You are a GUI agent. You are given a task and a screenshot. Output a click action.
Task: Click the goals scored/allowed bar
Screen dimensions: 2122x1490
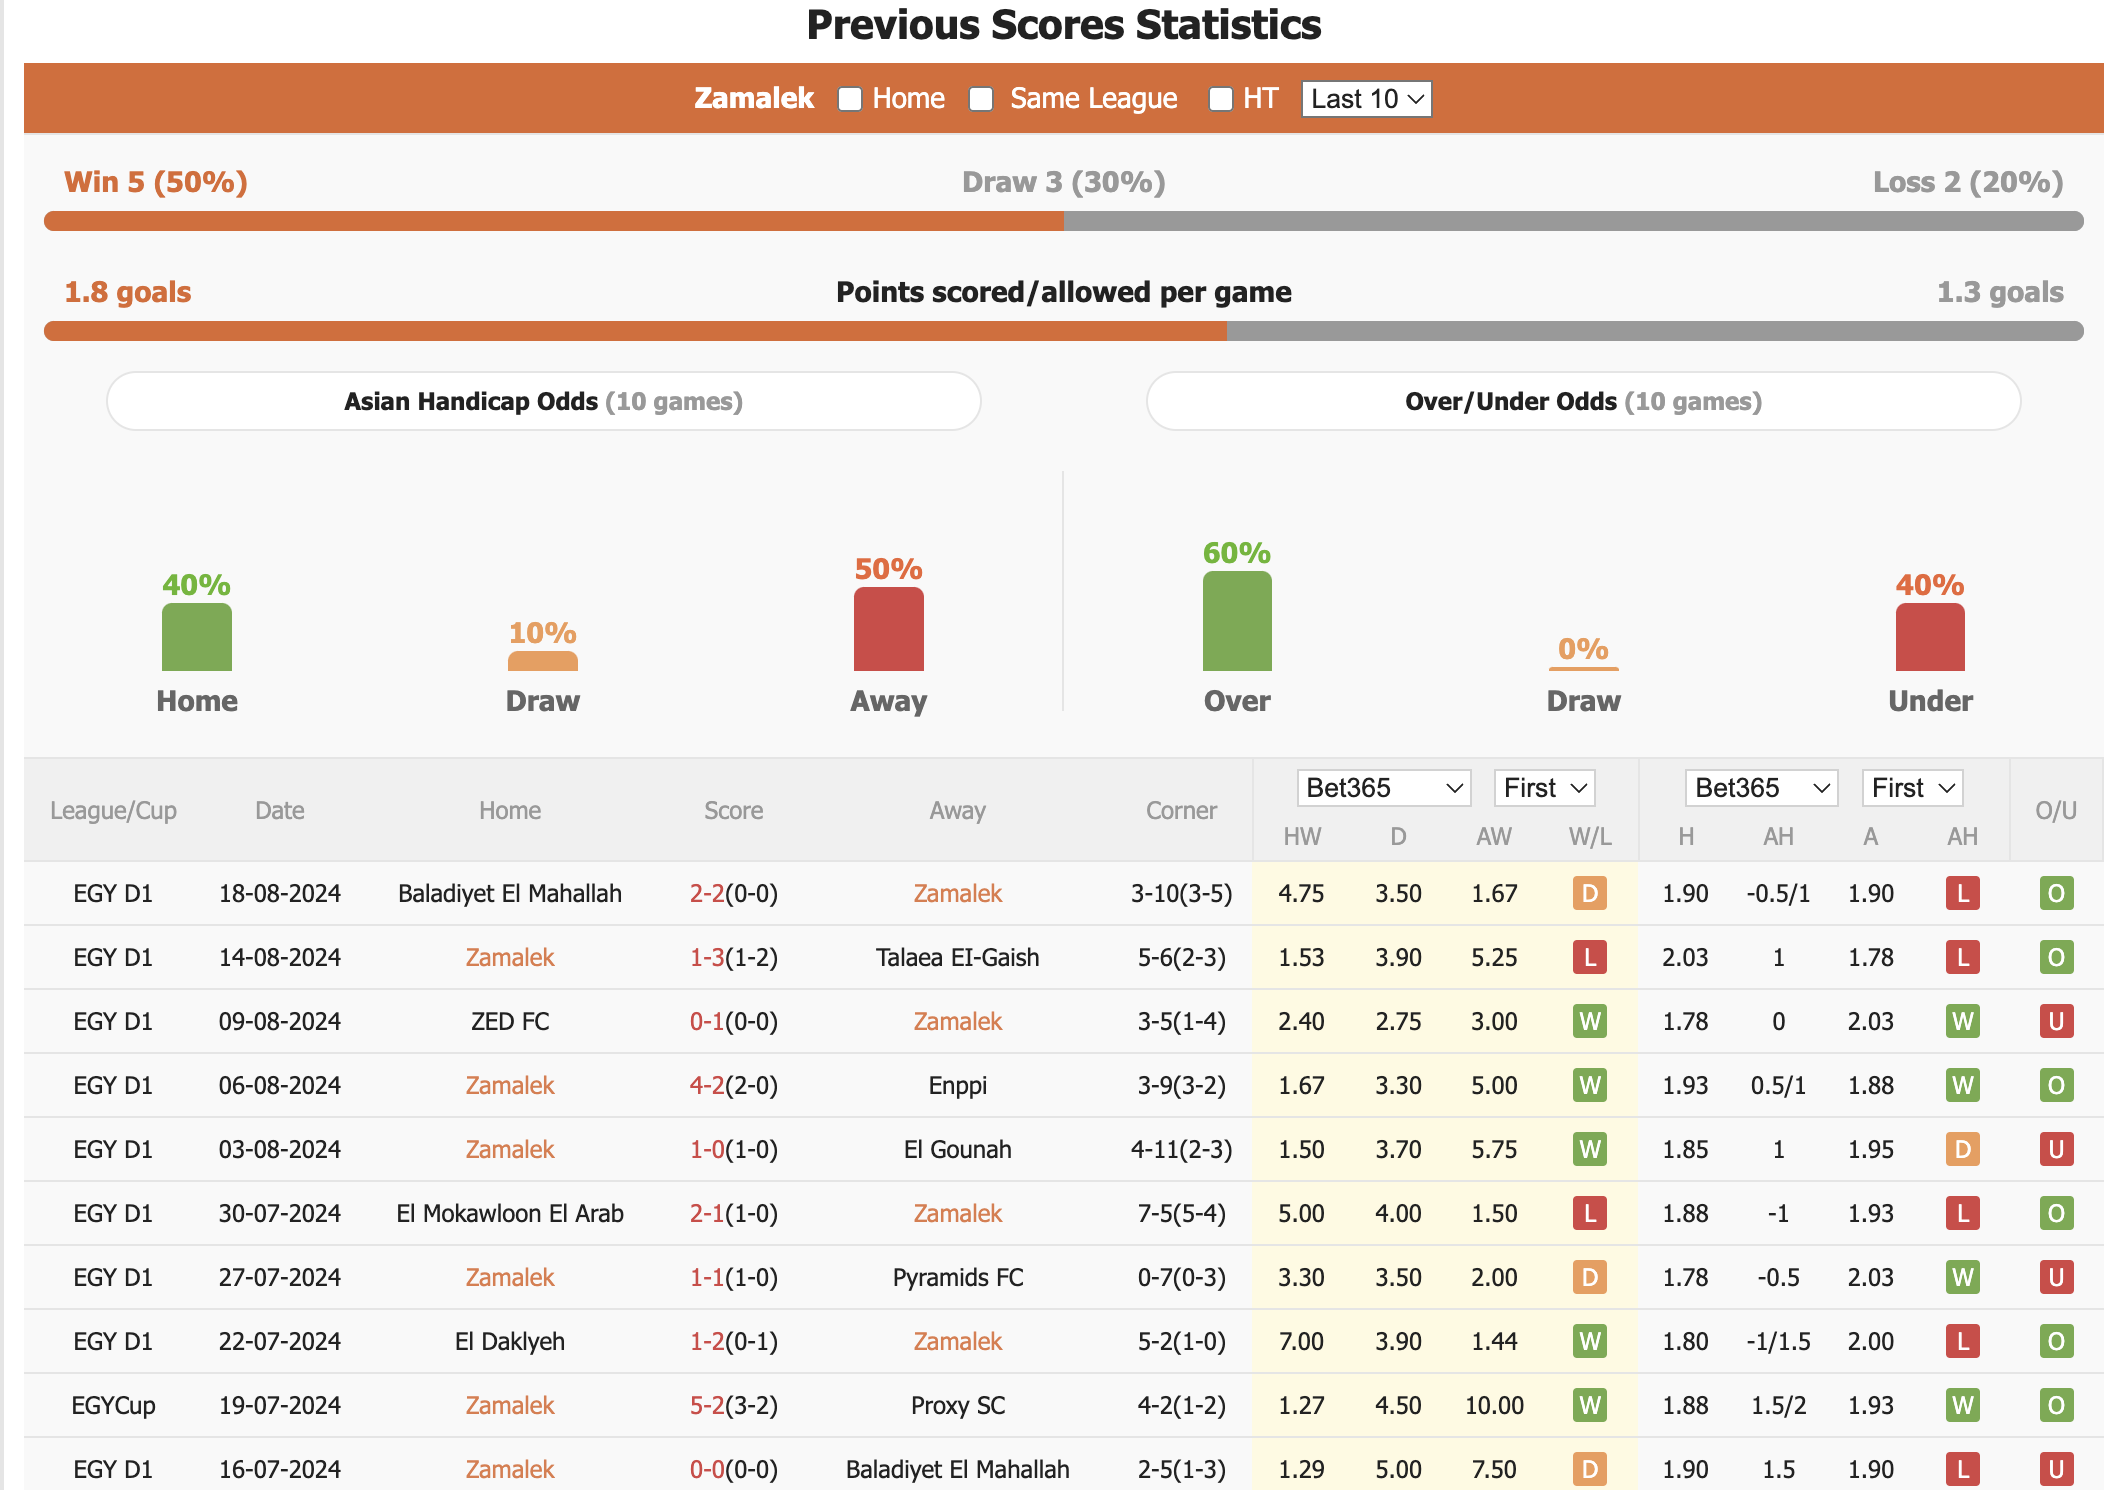coord(1064,331)
